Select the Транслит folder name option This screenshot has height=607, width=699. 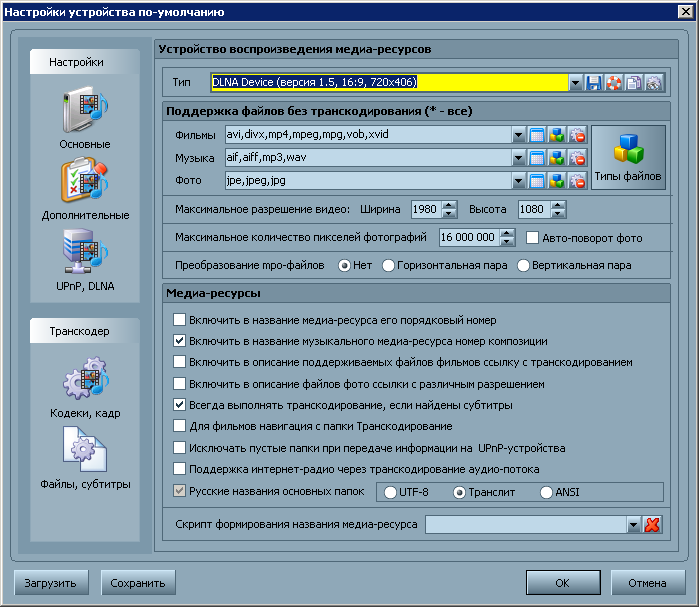pyautogui.click(x=459, y=492)
